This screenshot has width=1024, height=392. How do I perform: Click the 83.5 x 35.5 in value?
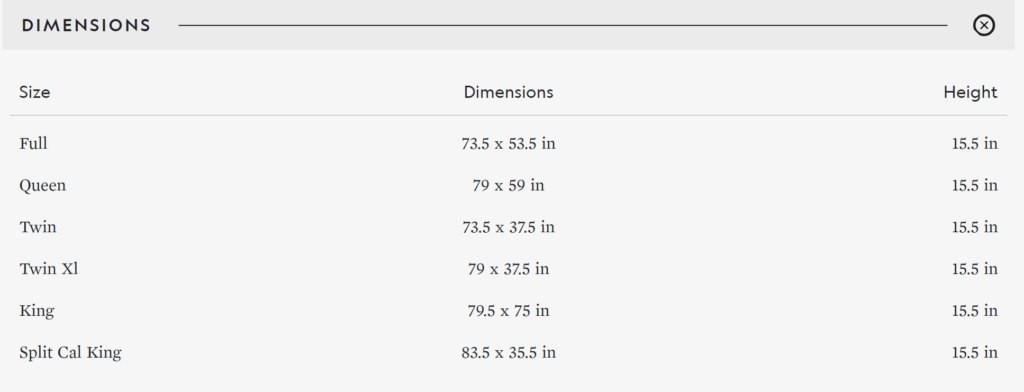[508, 352]
